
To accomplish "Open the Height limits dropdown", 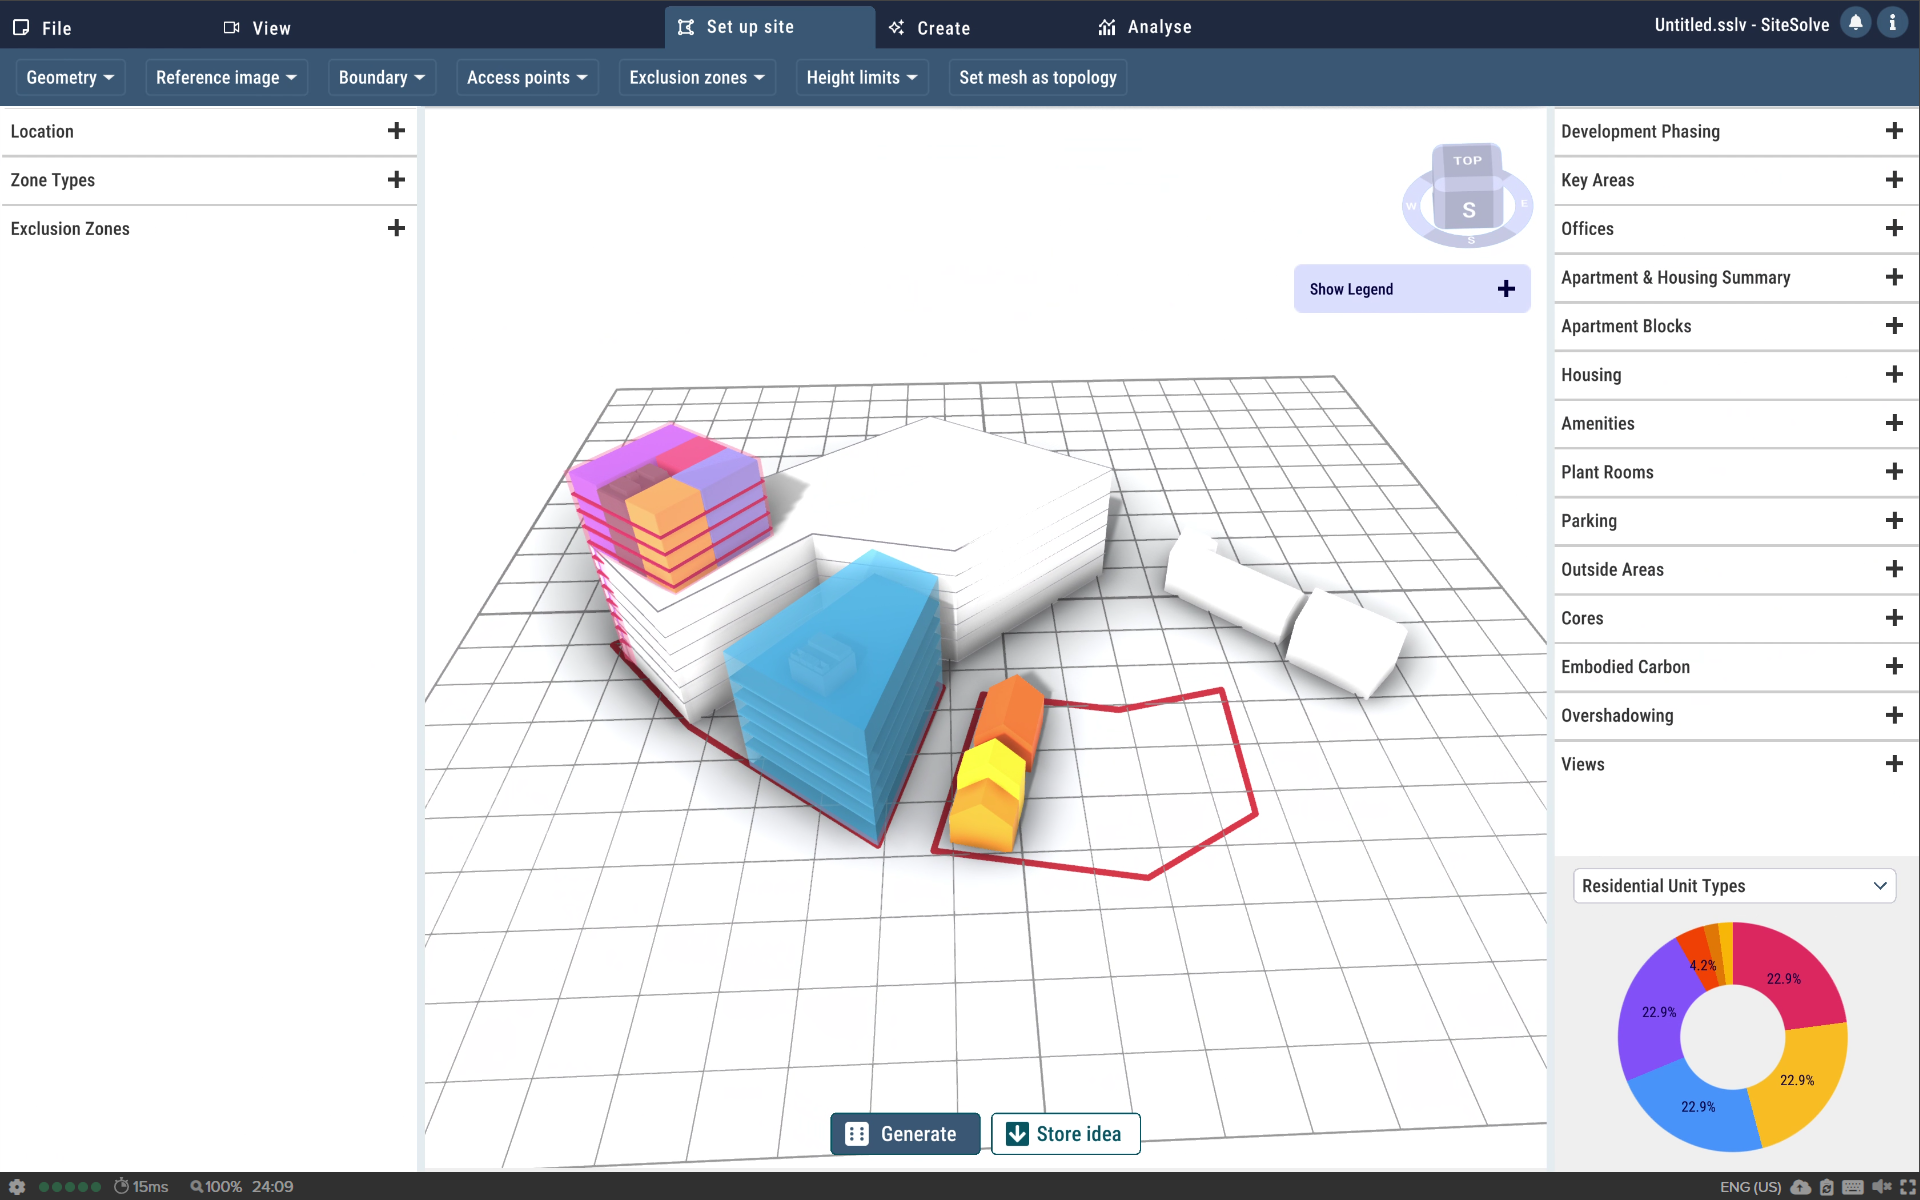I will 861,78.
